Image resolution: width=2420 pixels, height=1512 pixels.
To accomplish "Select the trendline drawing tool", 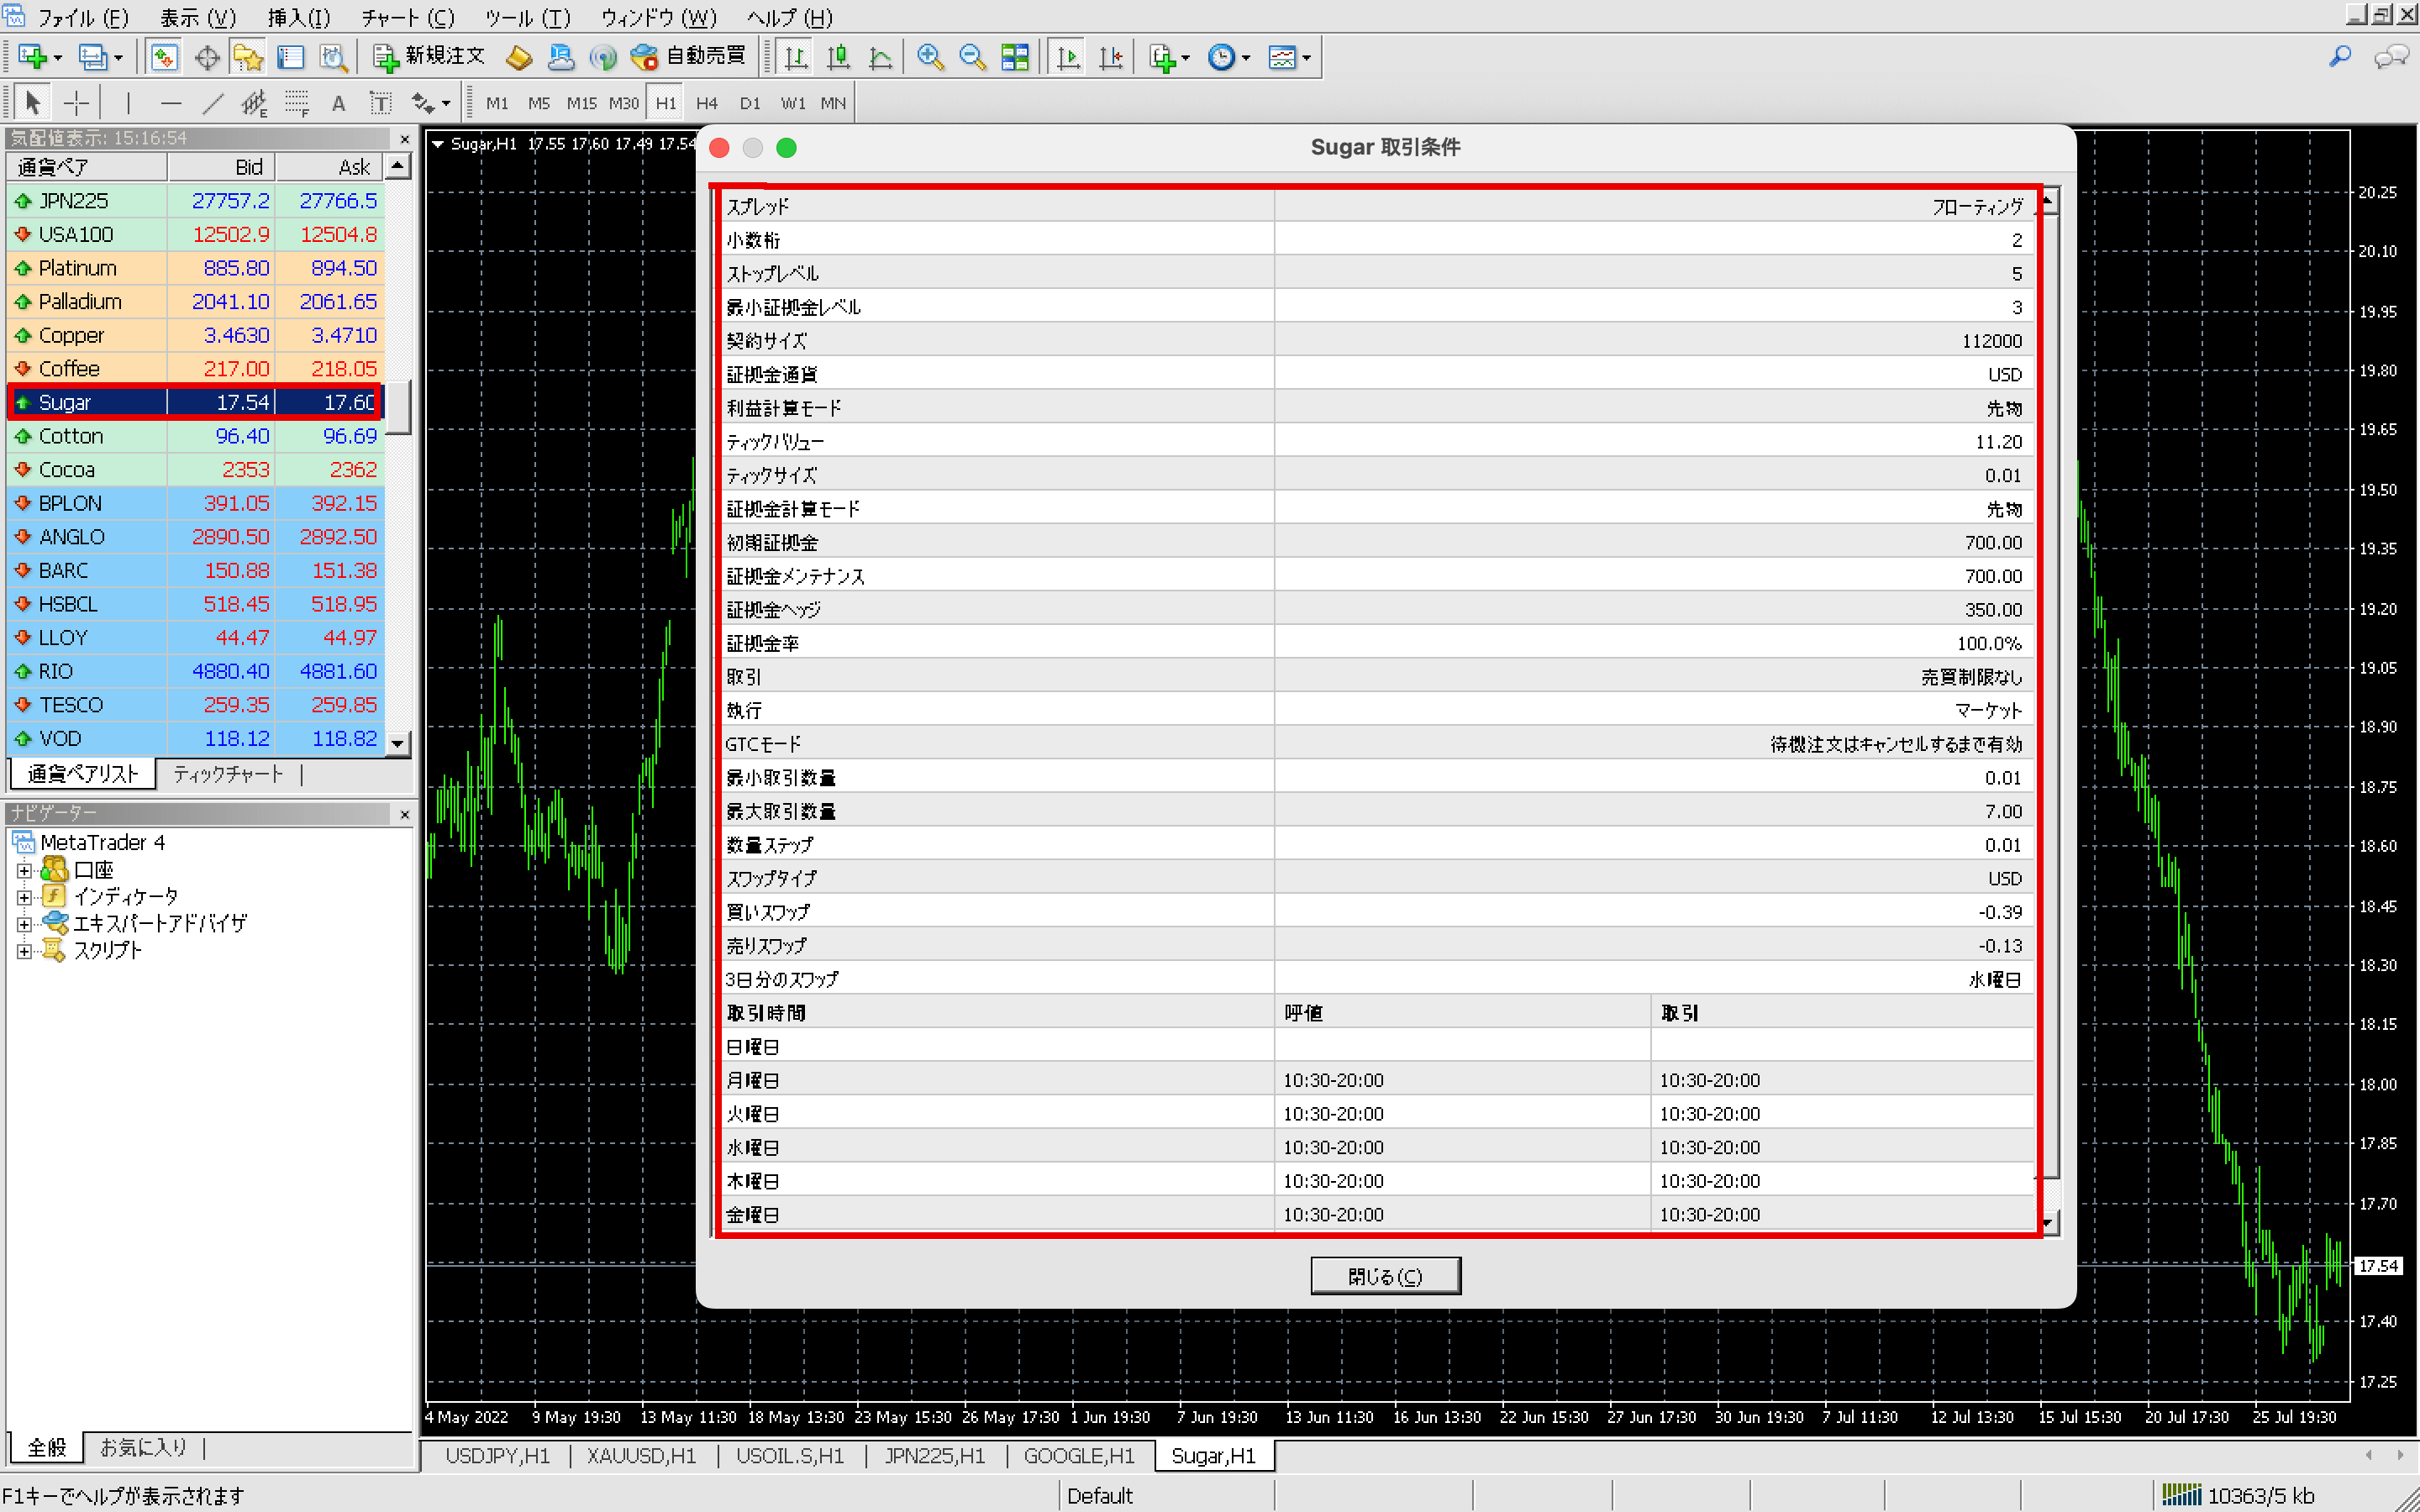I will click(x=212, y=103).
